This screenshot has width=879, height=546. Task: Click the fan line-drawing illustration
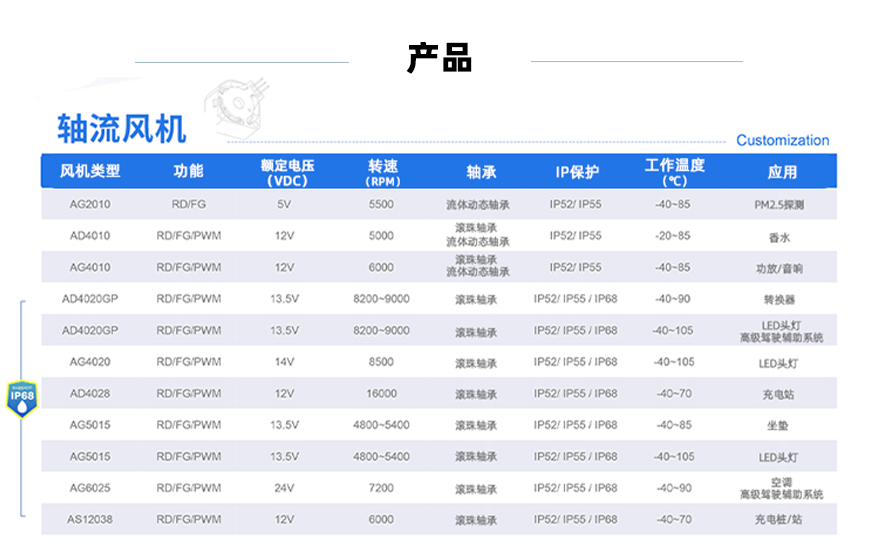click(x=241, y=112)
